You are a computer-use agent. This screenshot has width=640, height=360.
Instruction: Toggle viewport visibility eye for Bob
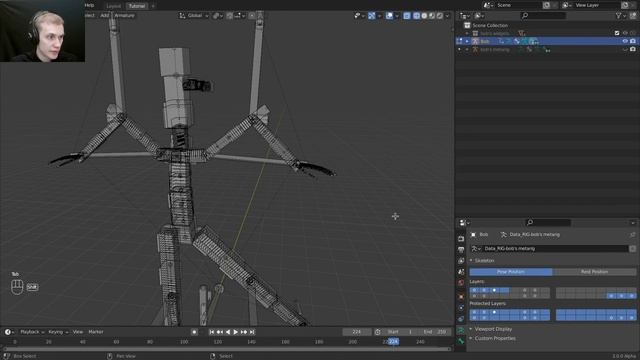click(625, 41)
